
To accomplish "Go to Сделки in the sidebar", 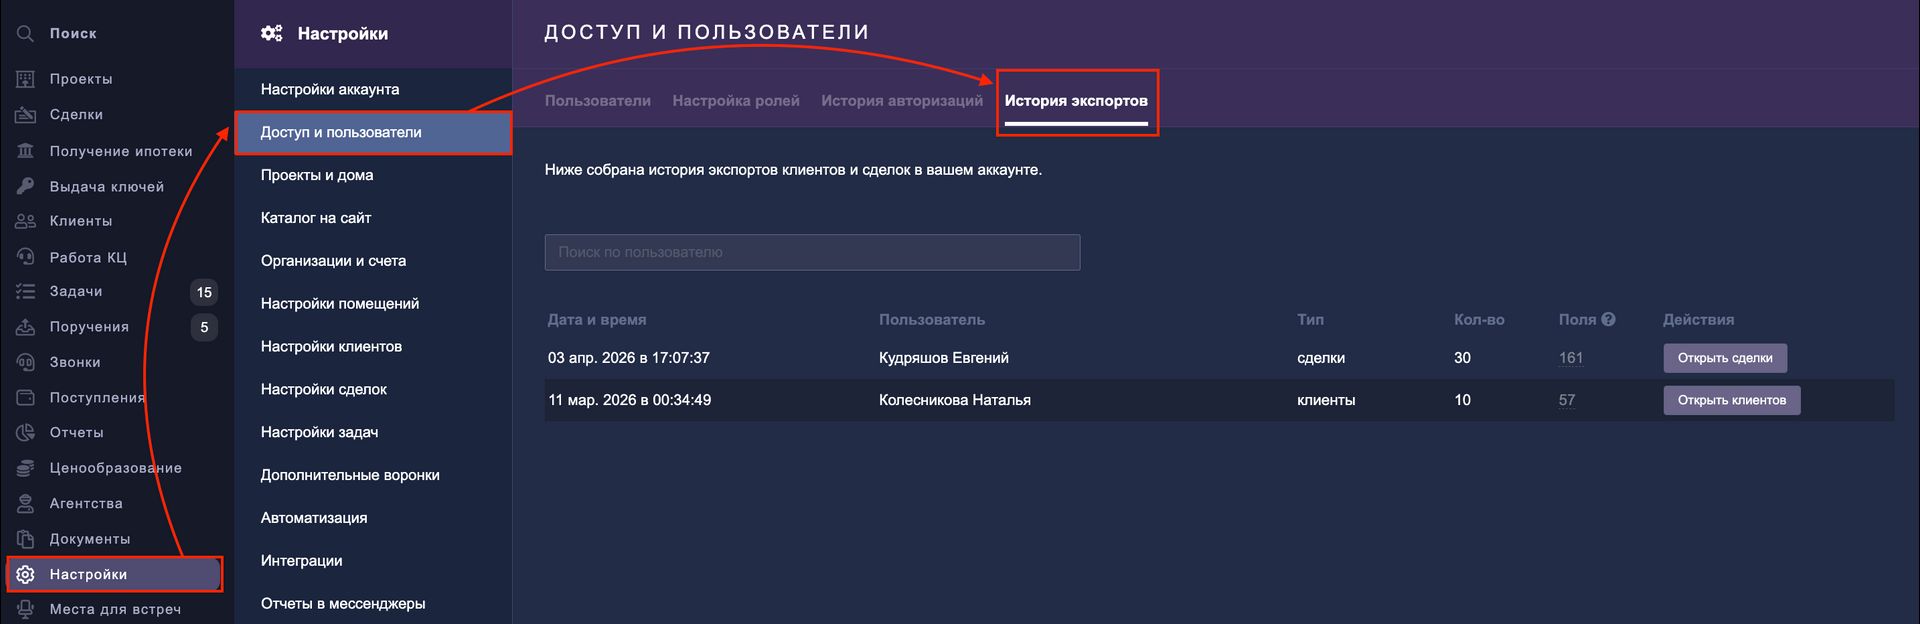I will tap(76, 115).
